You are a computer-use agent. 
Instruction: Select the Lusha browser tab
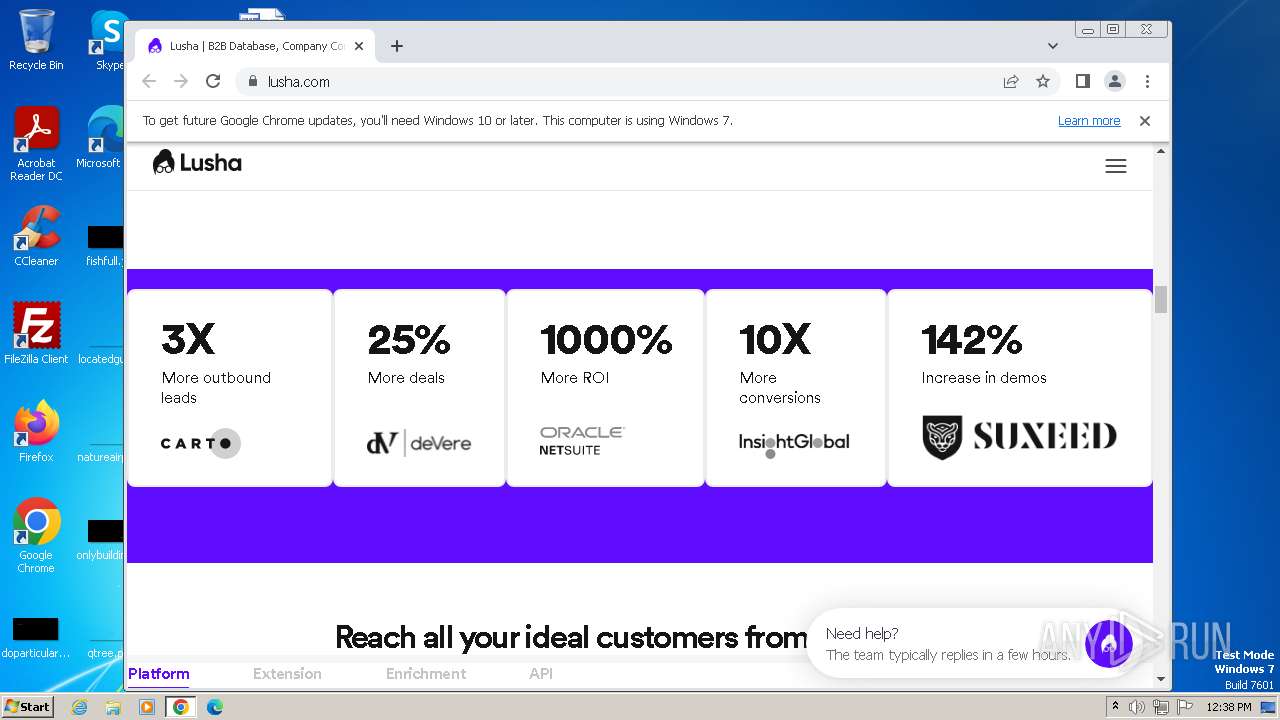[x=255, y=46]
